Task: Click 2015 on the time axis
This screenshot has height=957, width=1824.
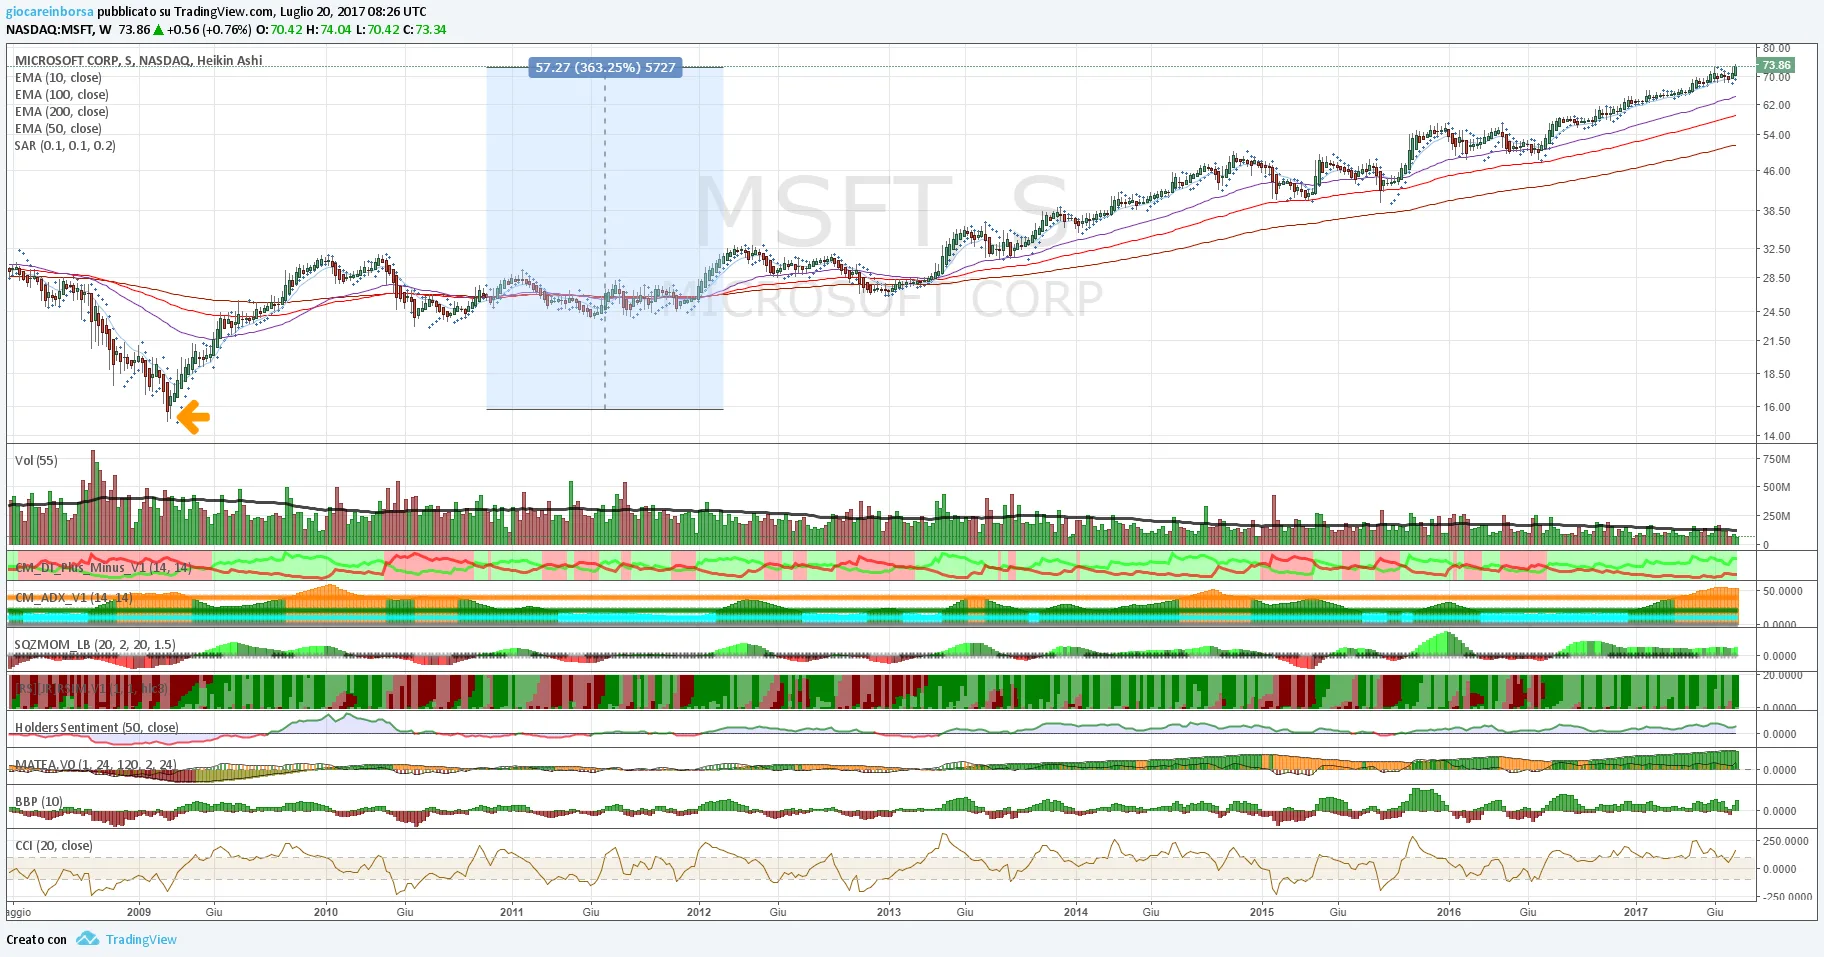Action: pyautogui.click(x=1262, y=912)
